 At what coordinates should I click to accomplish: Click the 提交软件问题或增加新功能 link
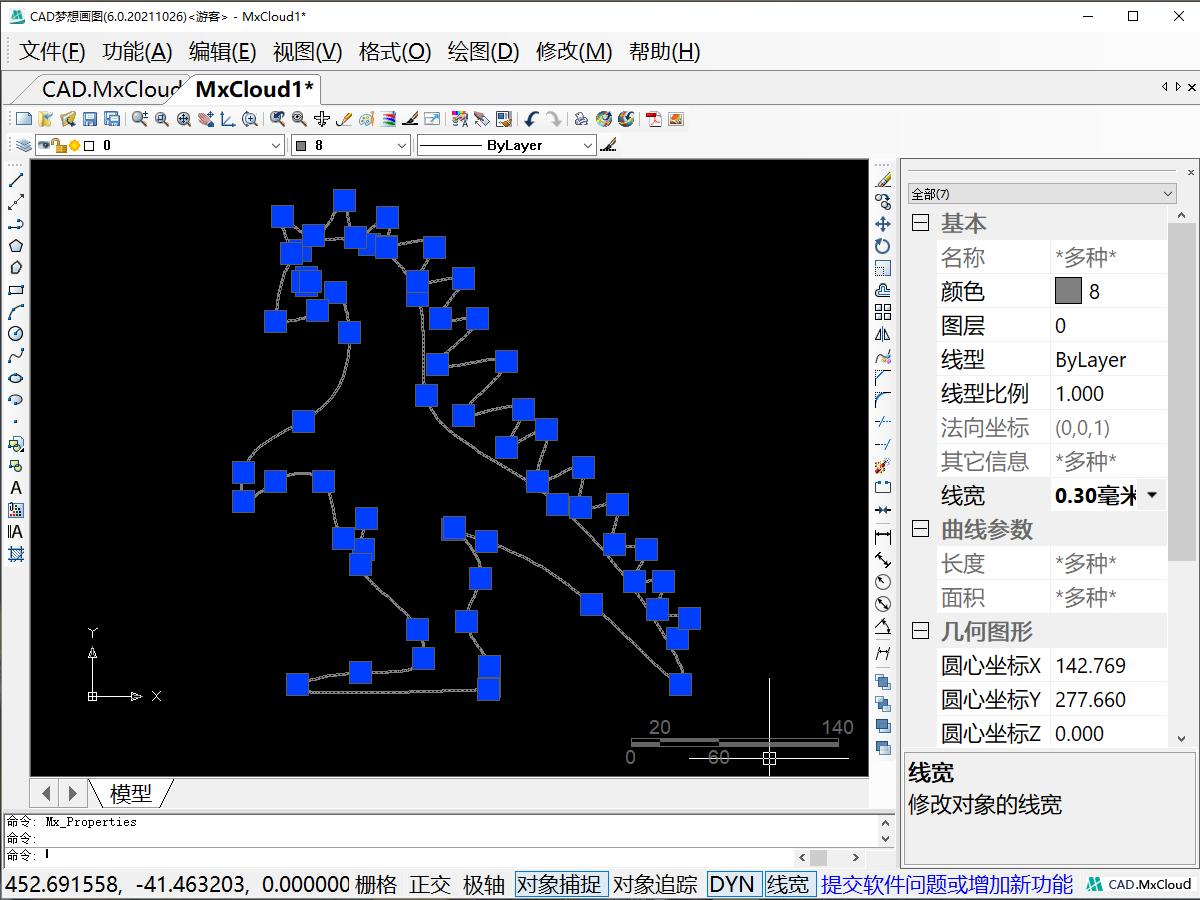[x=945, y=884]
